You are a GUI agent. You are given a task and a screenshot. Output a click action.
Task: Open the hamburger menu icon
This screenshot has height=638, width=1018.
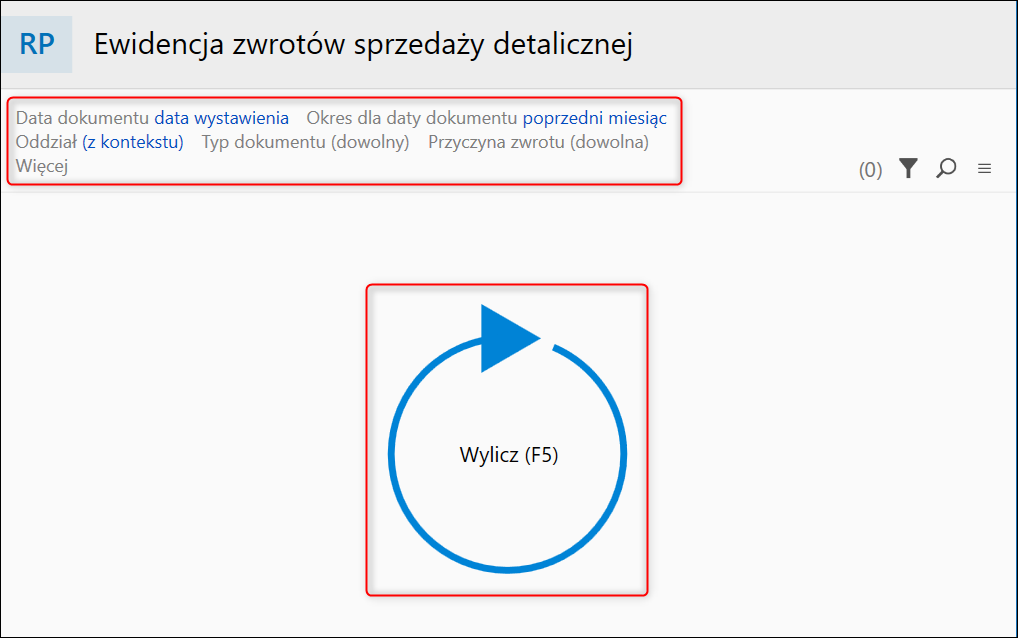click(984, 169)
